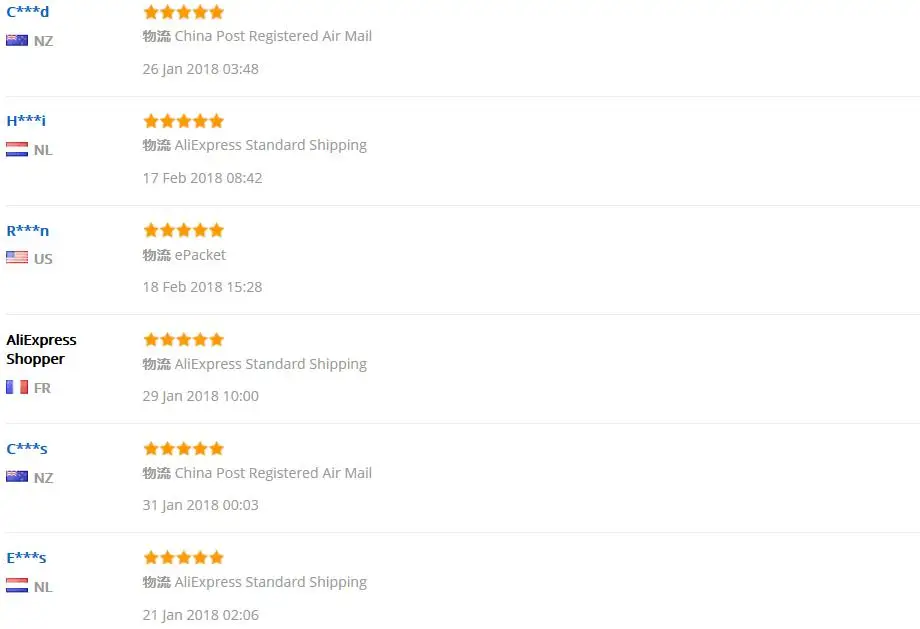Open reviewer profile R***n
Image resolution: width=920 pixels, height=629 pixels.
pos(28,231)
